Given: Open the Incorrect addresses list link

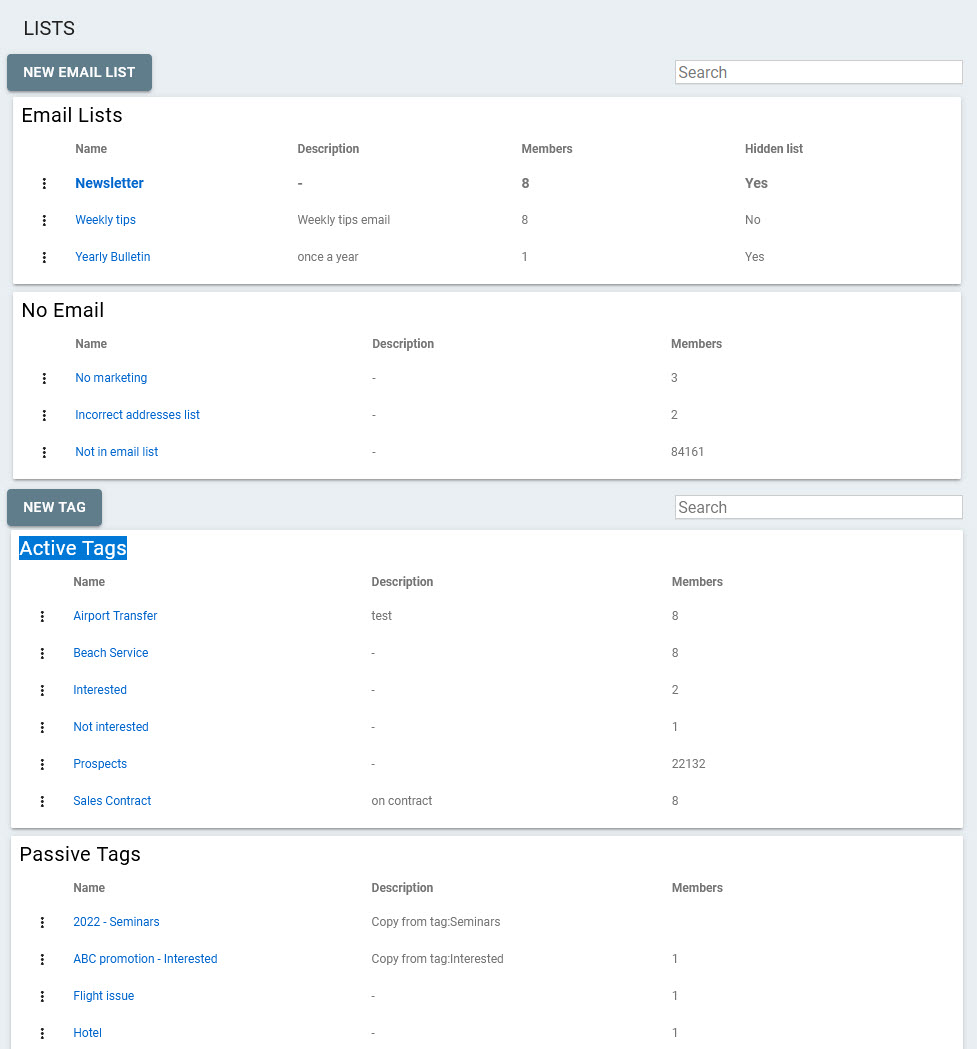Looking at the screenshot, I should (137, 415).
